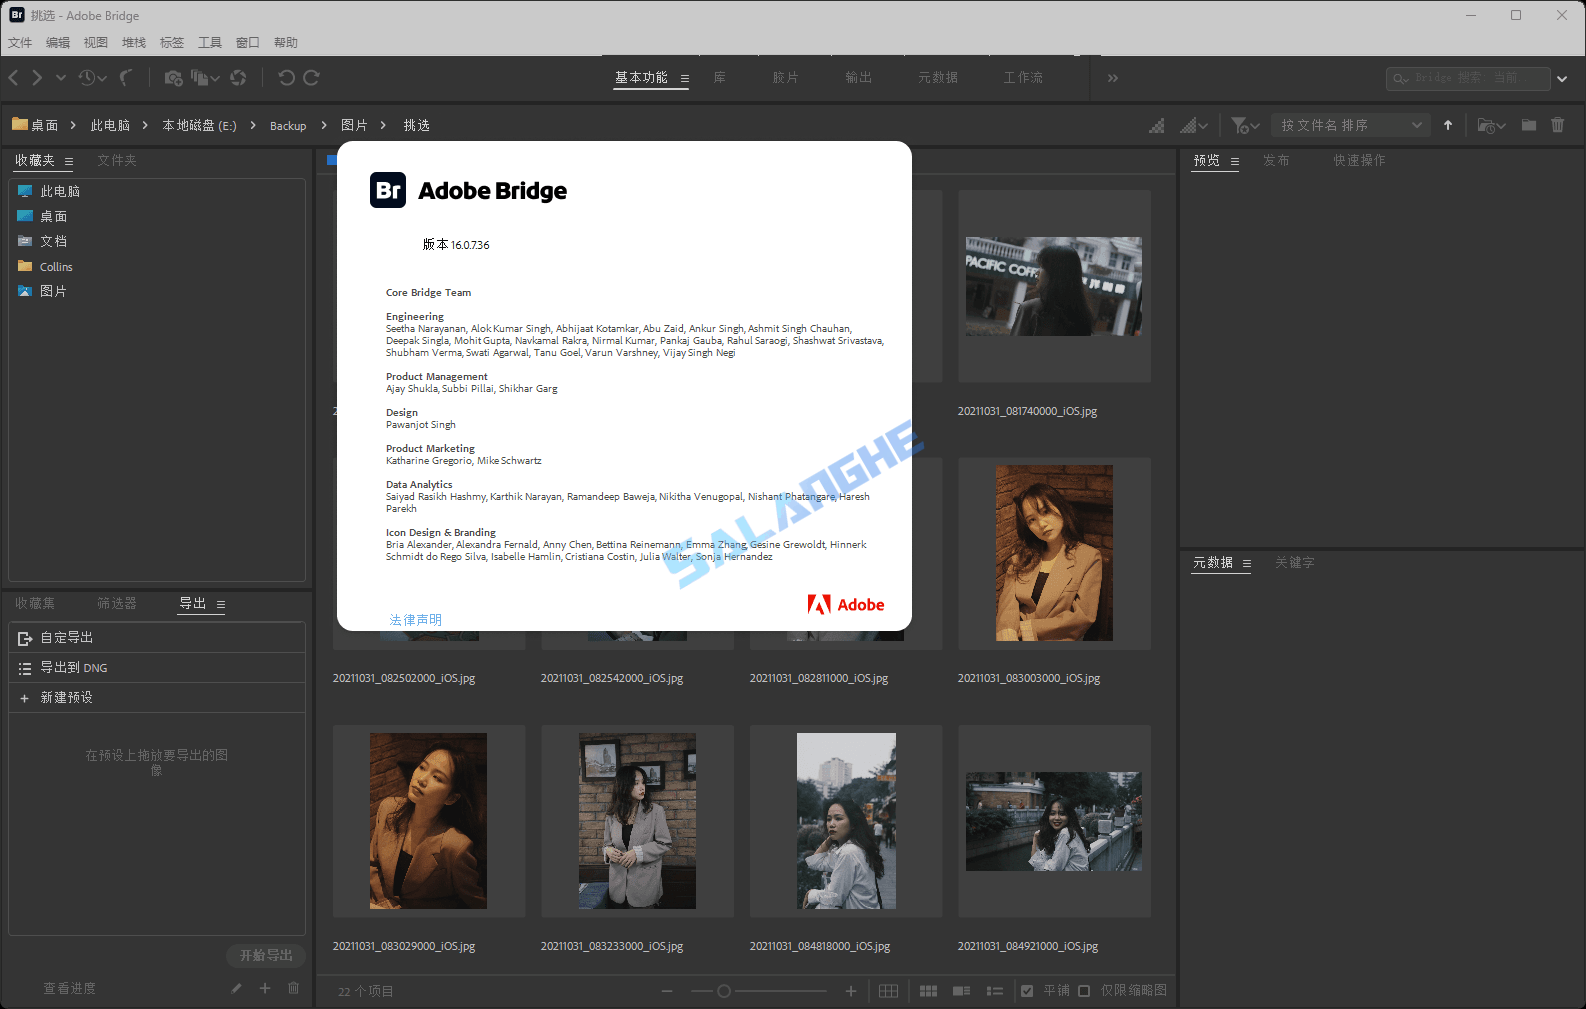Viewport: 1586px width, 1009px height.
Task: Go forward with the right arrow navigation icon
Action: click(37, 78)
